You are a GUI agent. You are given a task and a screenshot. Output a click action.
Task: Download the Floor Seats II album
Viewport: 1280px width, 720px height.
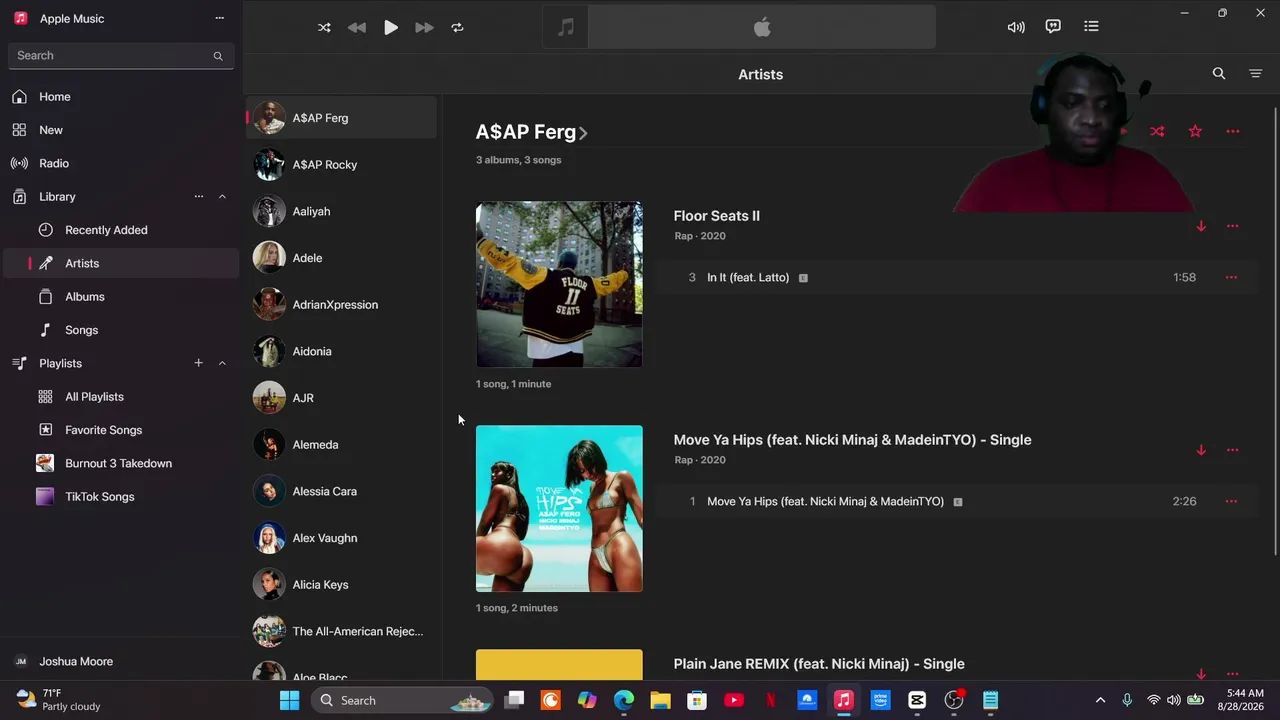click(1201, 226)
